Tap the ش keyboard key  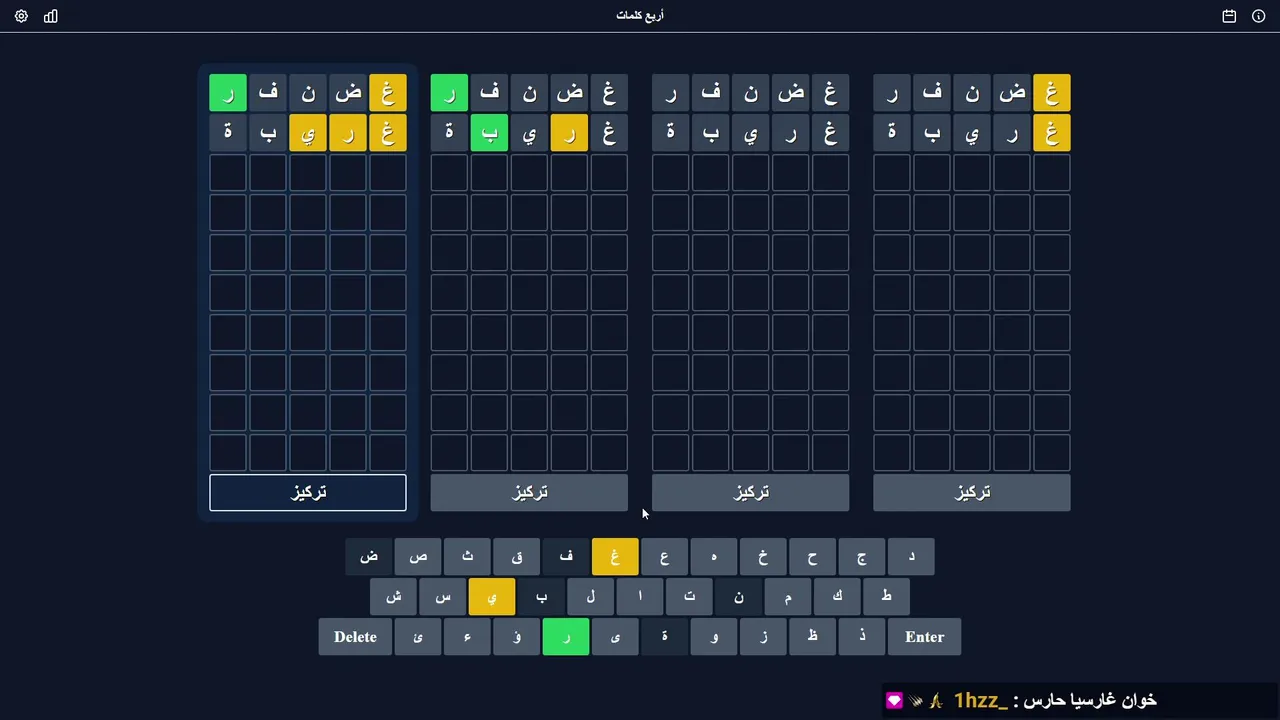[393, 597]
